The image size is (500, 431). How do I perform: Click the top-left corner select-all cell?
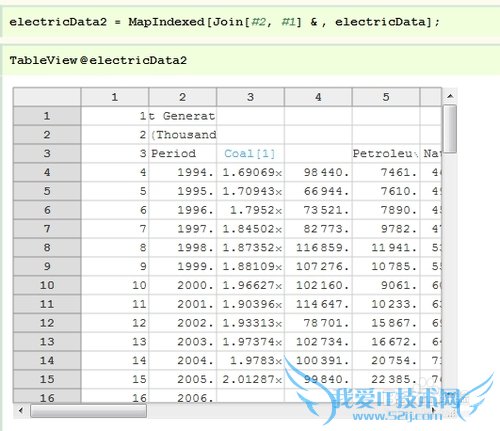click(x=47, y=97)
